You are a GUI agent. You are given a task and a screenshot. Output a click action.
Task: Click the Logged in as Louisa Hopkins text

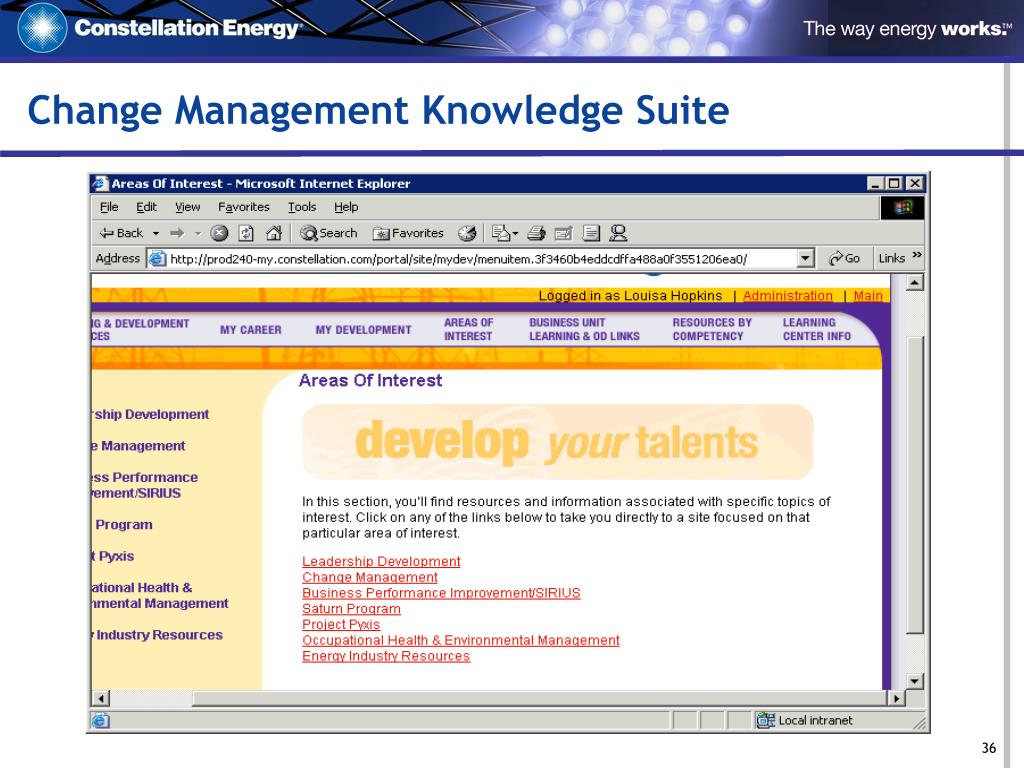tap(630, 296)
